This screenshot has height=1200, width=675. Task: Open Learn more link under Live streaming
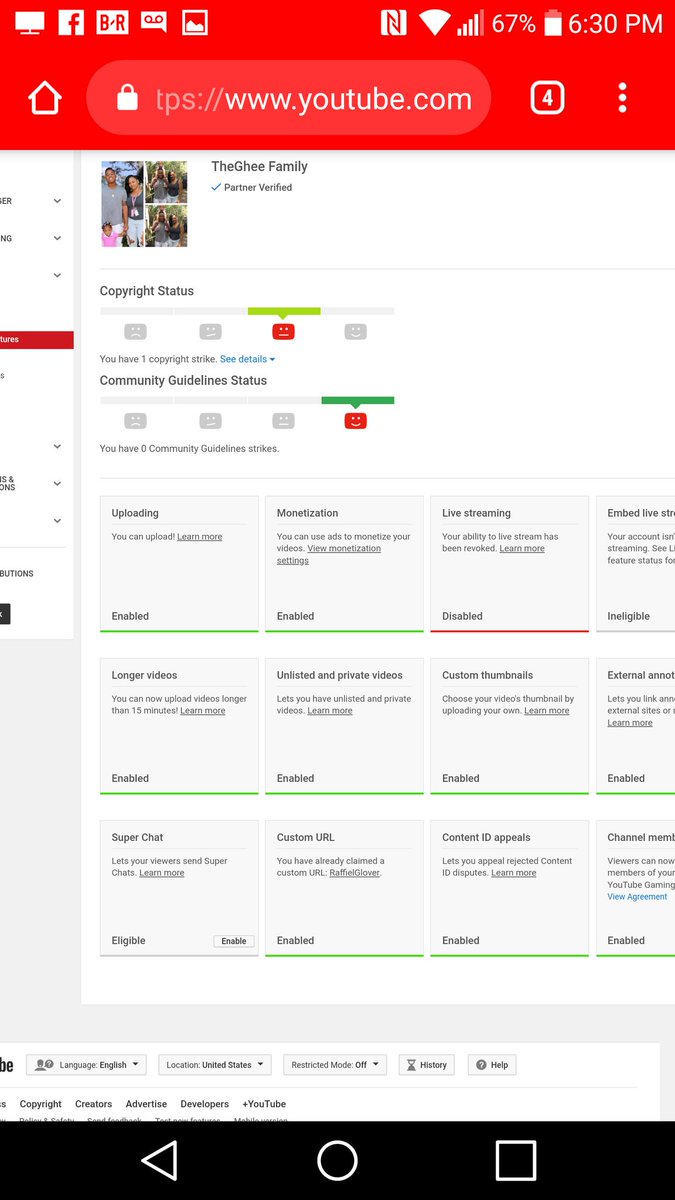522,549
